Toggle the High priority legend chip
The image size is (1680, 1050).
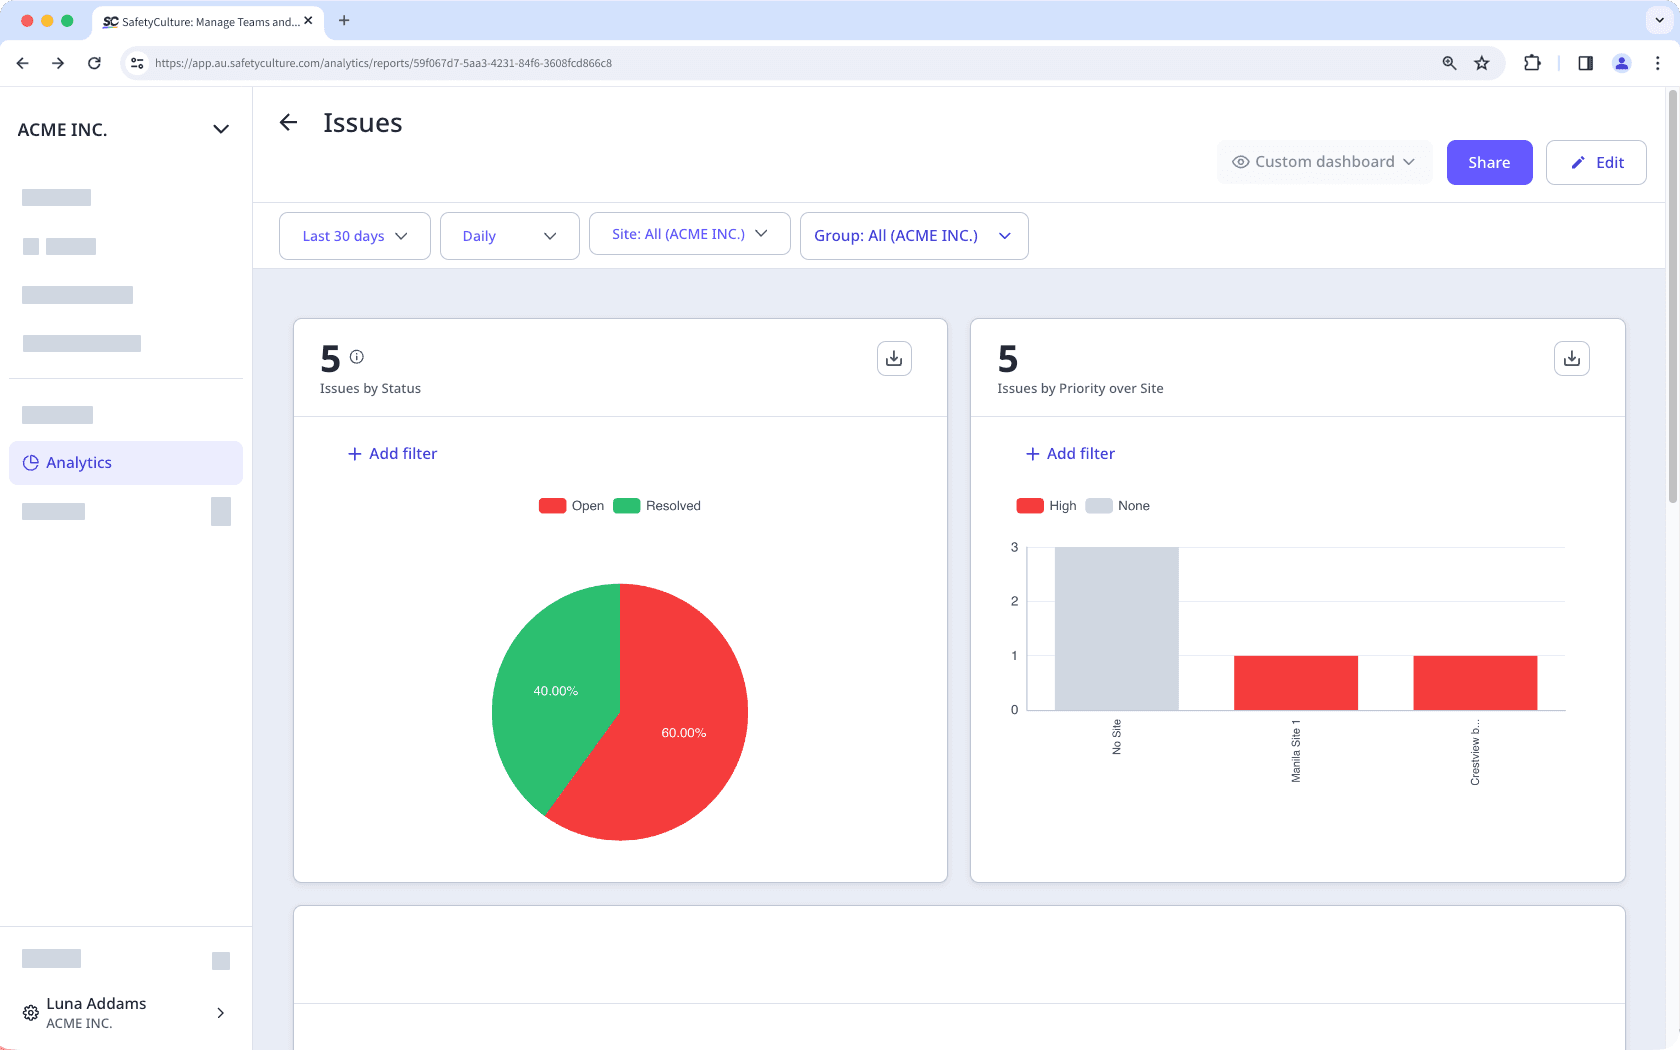pos(1045,505)
